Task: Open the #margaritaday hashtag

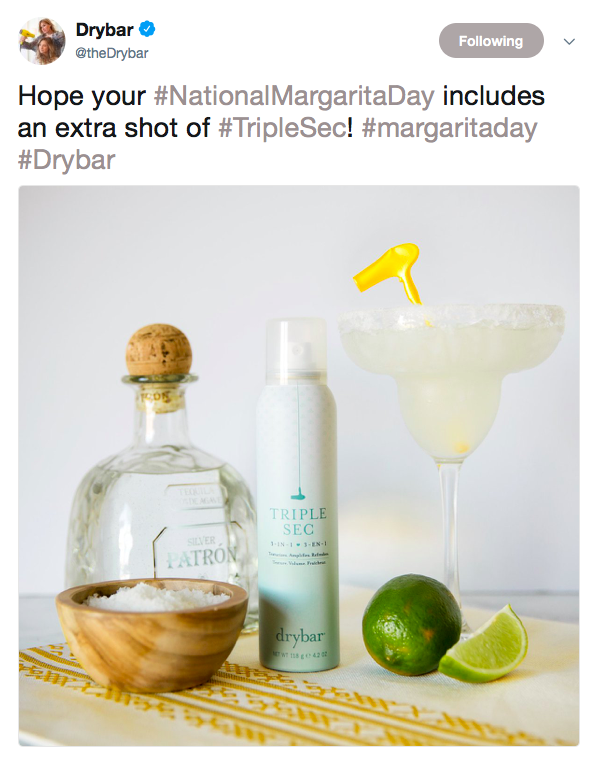Action: tap(449, 128)
